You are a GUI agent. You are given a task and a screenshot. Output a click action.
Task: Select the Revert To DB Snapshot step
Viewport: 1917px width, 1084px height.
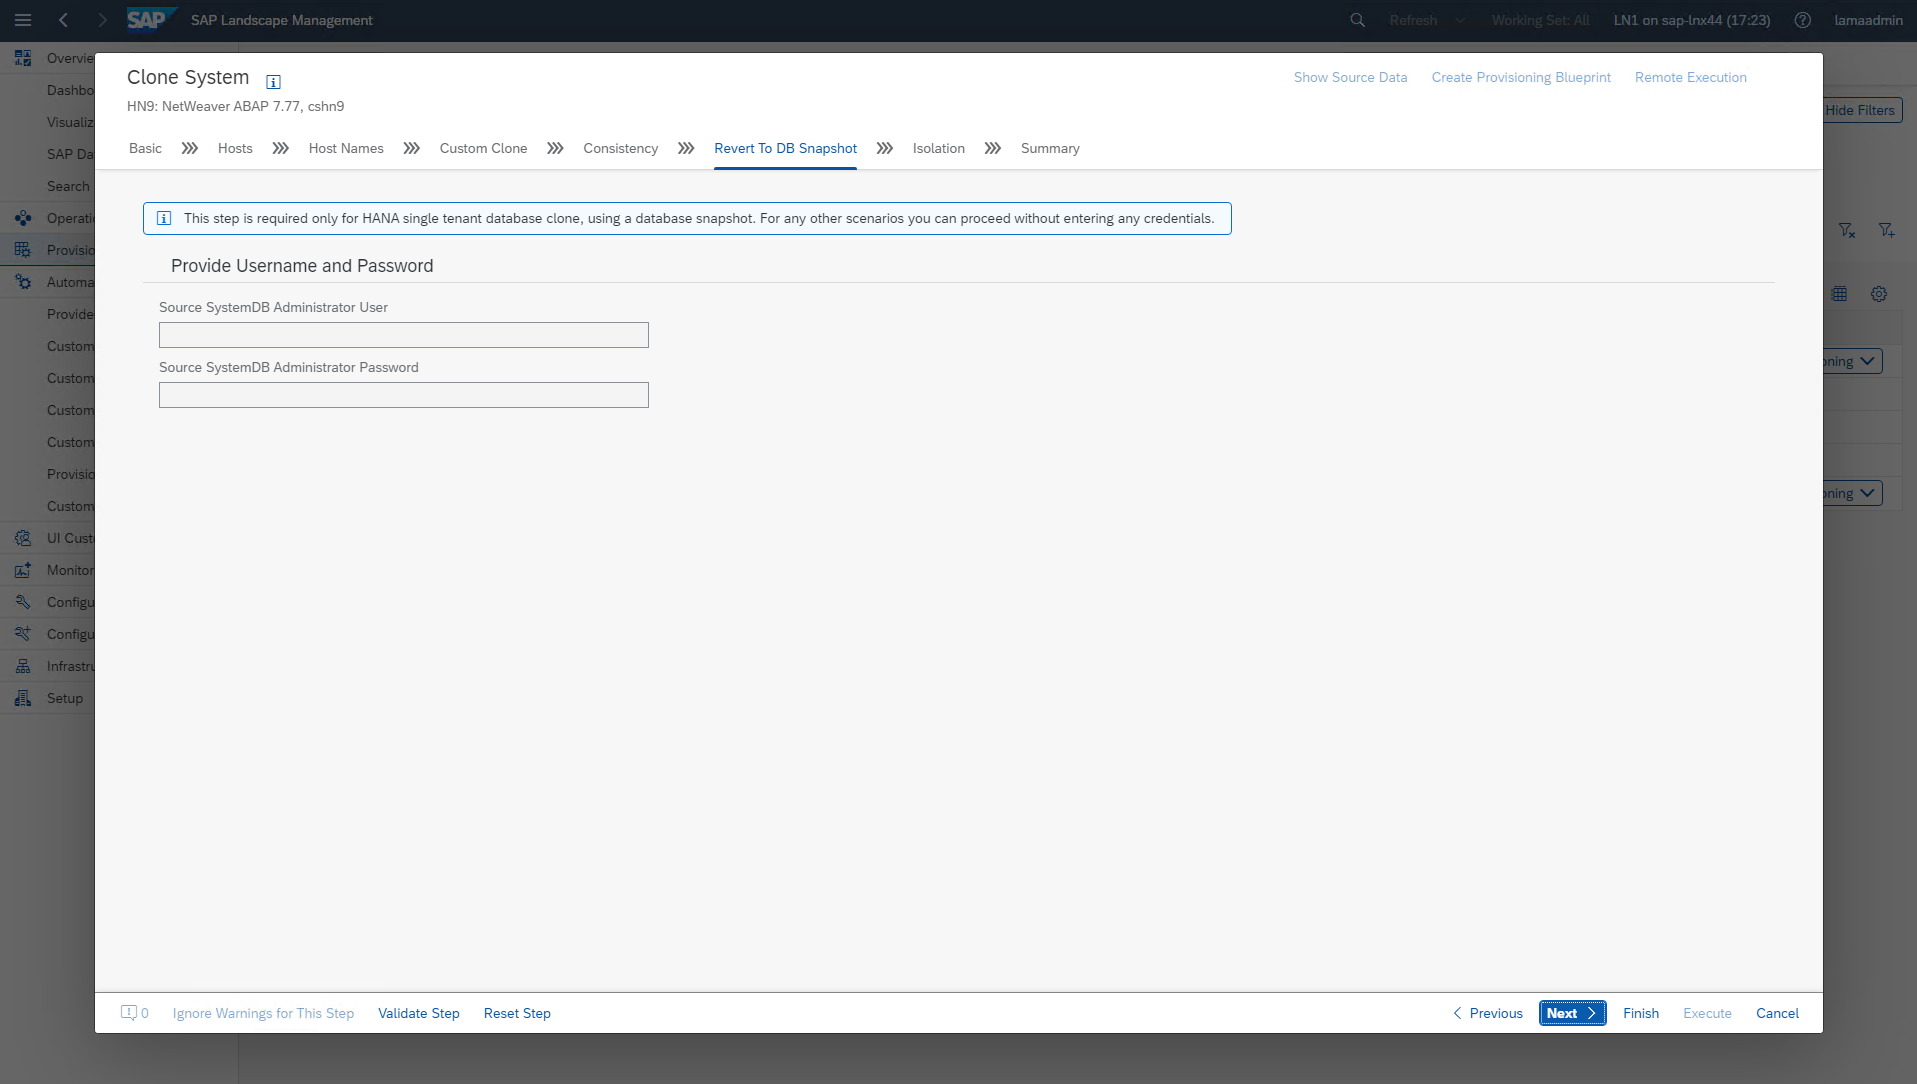tap(785, 148)
